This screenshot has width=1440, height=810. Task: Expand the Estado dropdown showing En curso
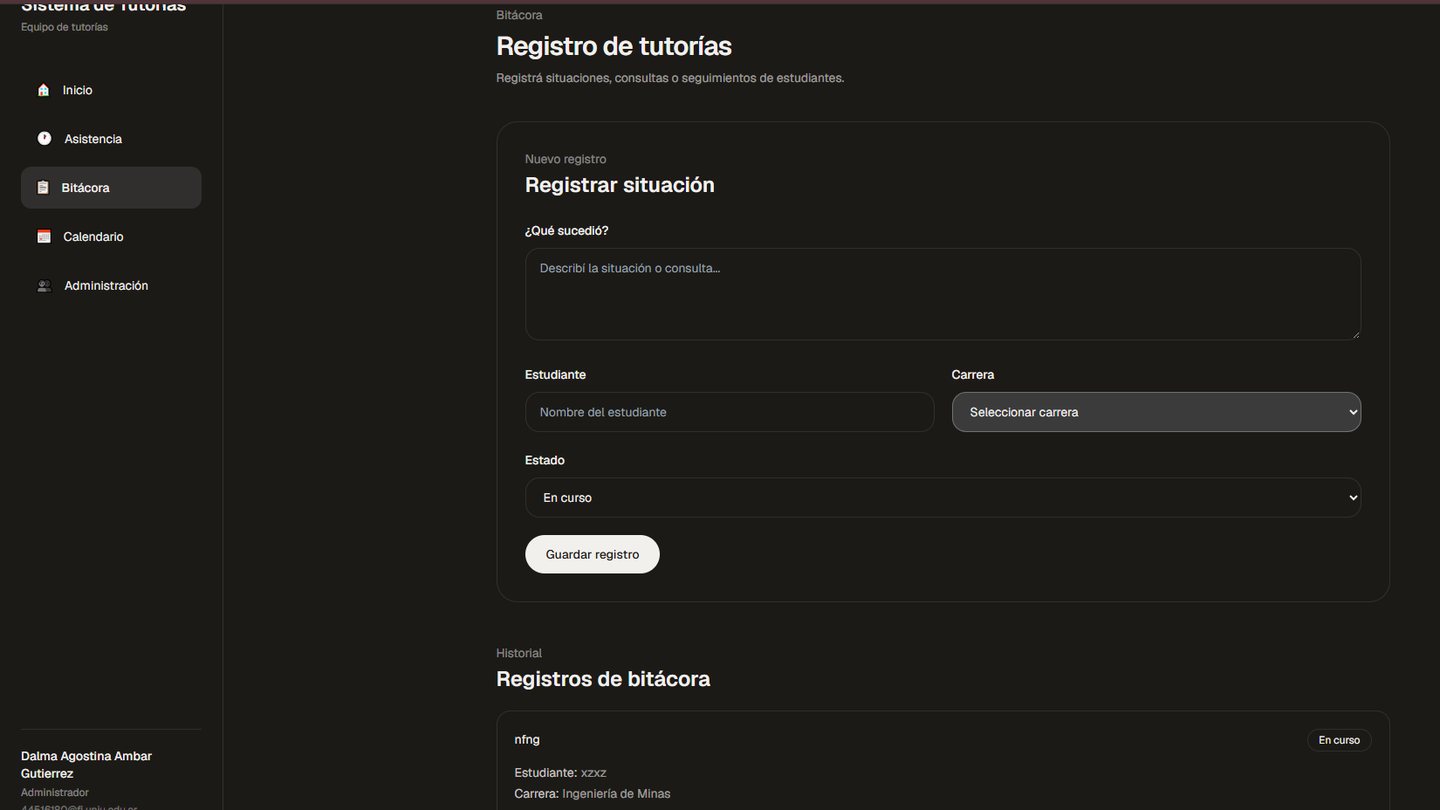(x=942, y=497)
